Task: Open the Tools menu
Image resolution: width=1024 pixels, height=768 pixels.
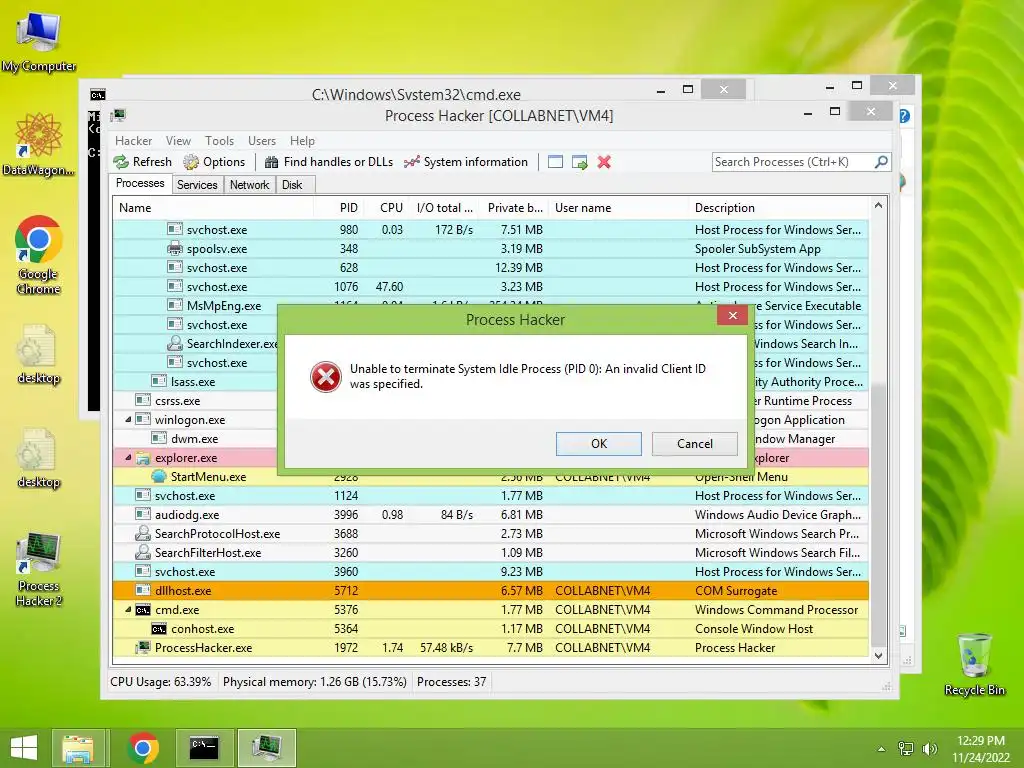Action: click(x=219, y=140)
